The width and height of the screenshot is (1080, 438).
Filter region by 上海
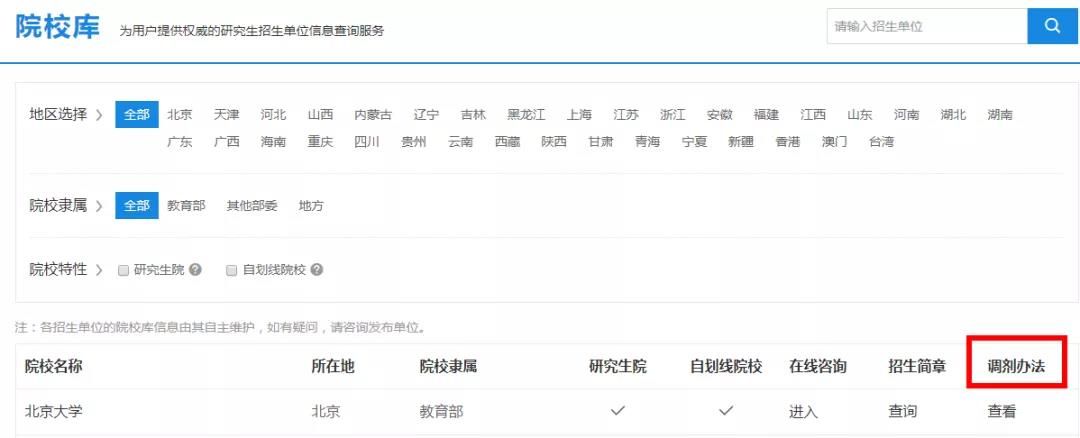579,114
